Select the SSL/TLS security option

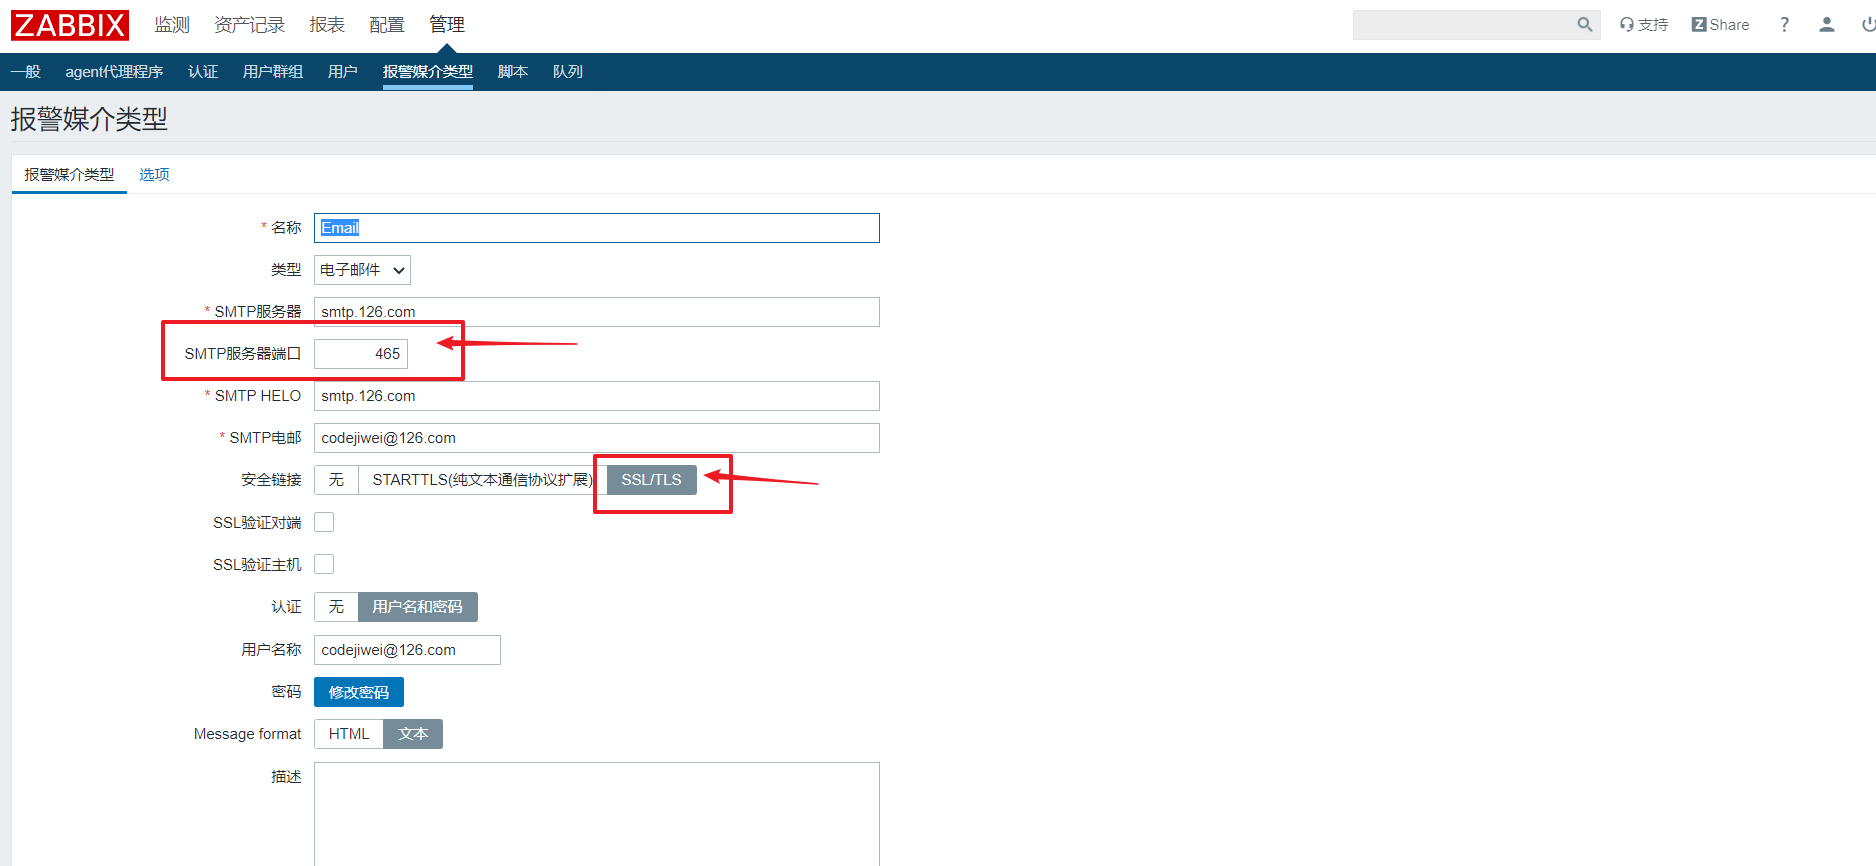651,480
